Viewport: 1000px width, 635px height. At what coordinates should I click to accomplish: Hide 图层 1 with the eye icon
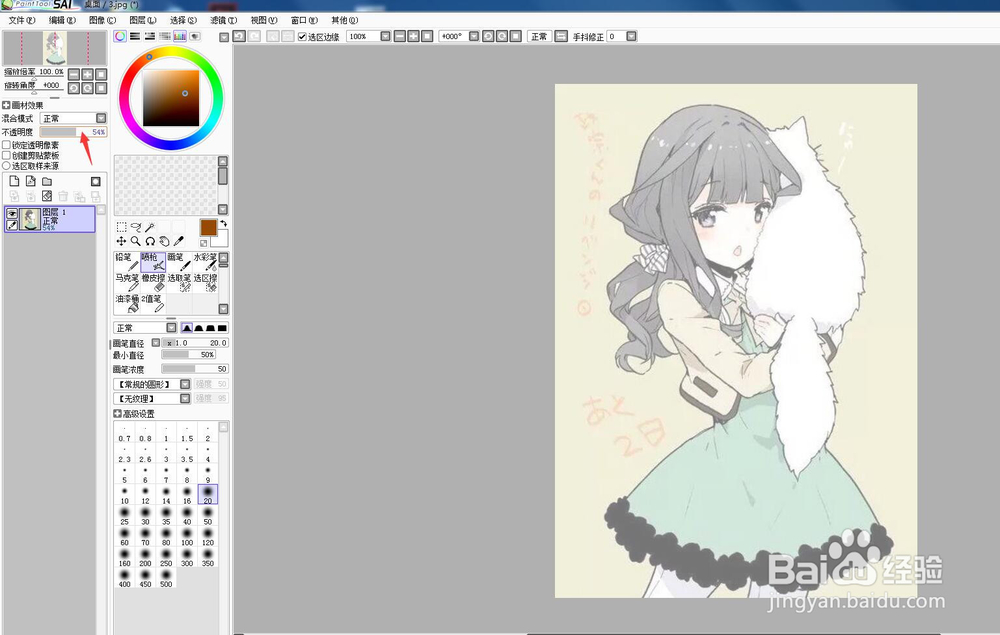tap(12, 214)
